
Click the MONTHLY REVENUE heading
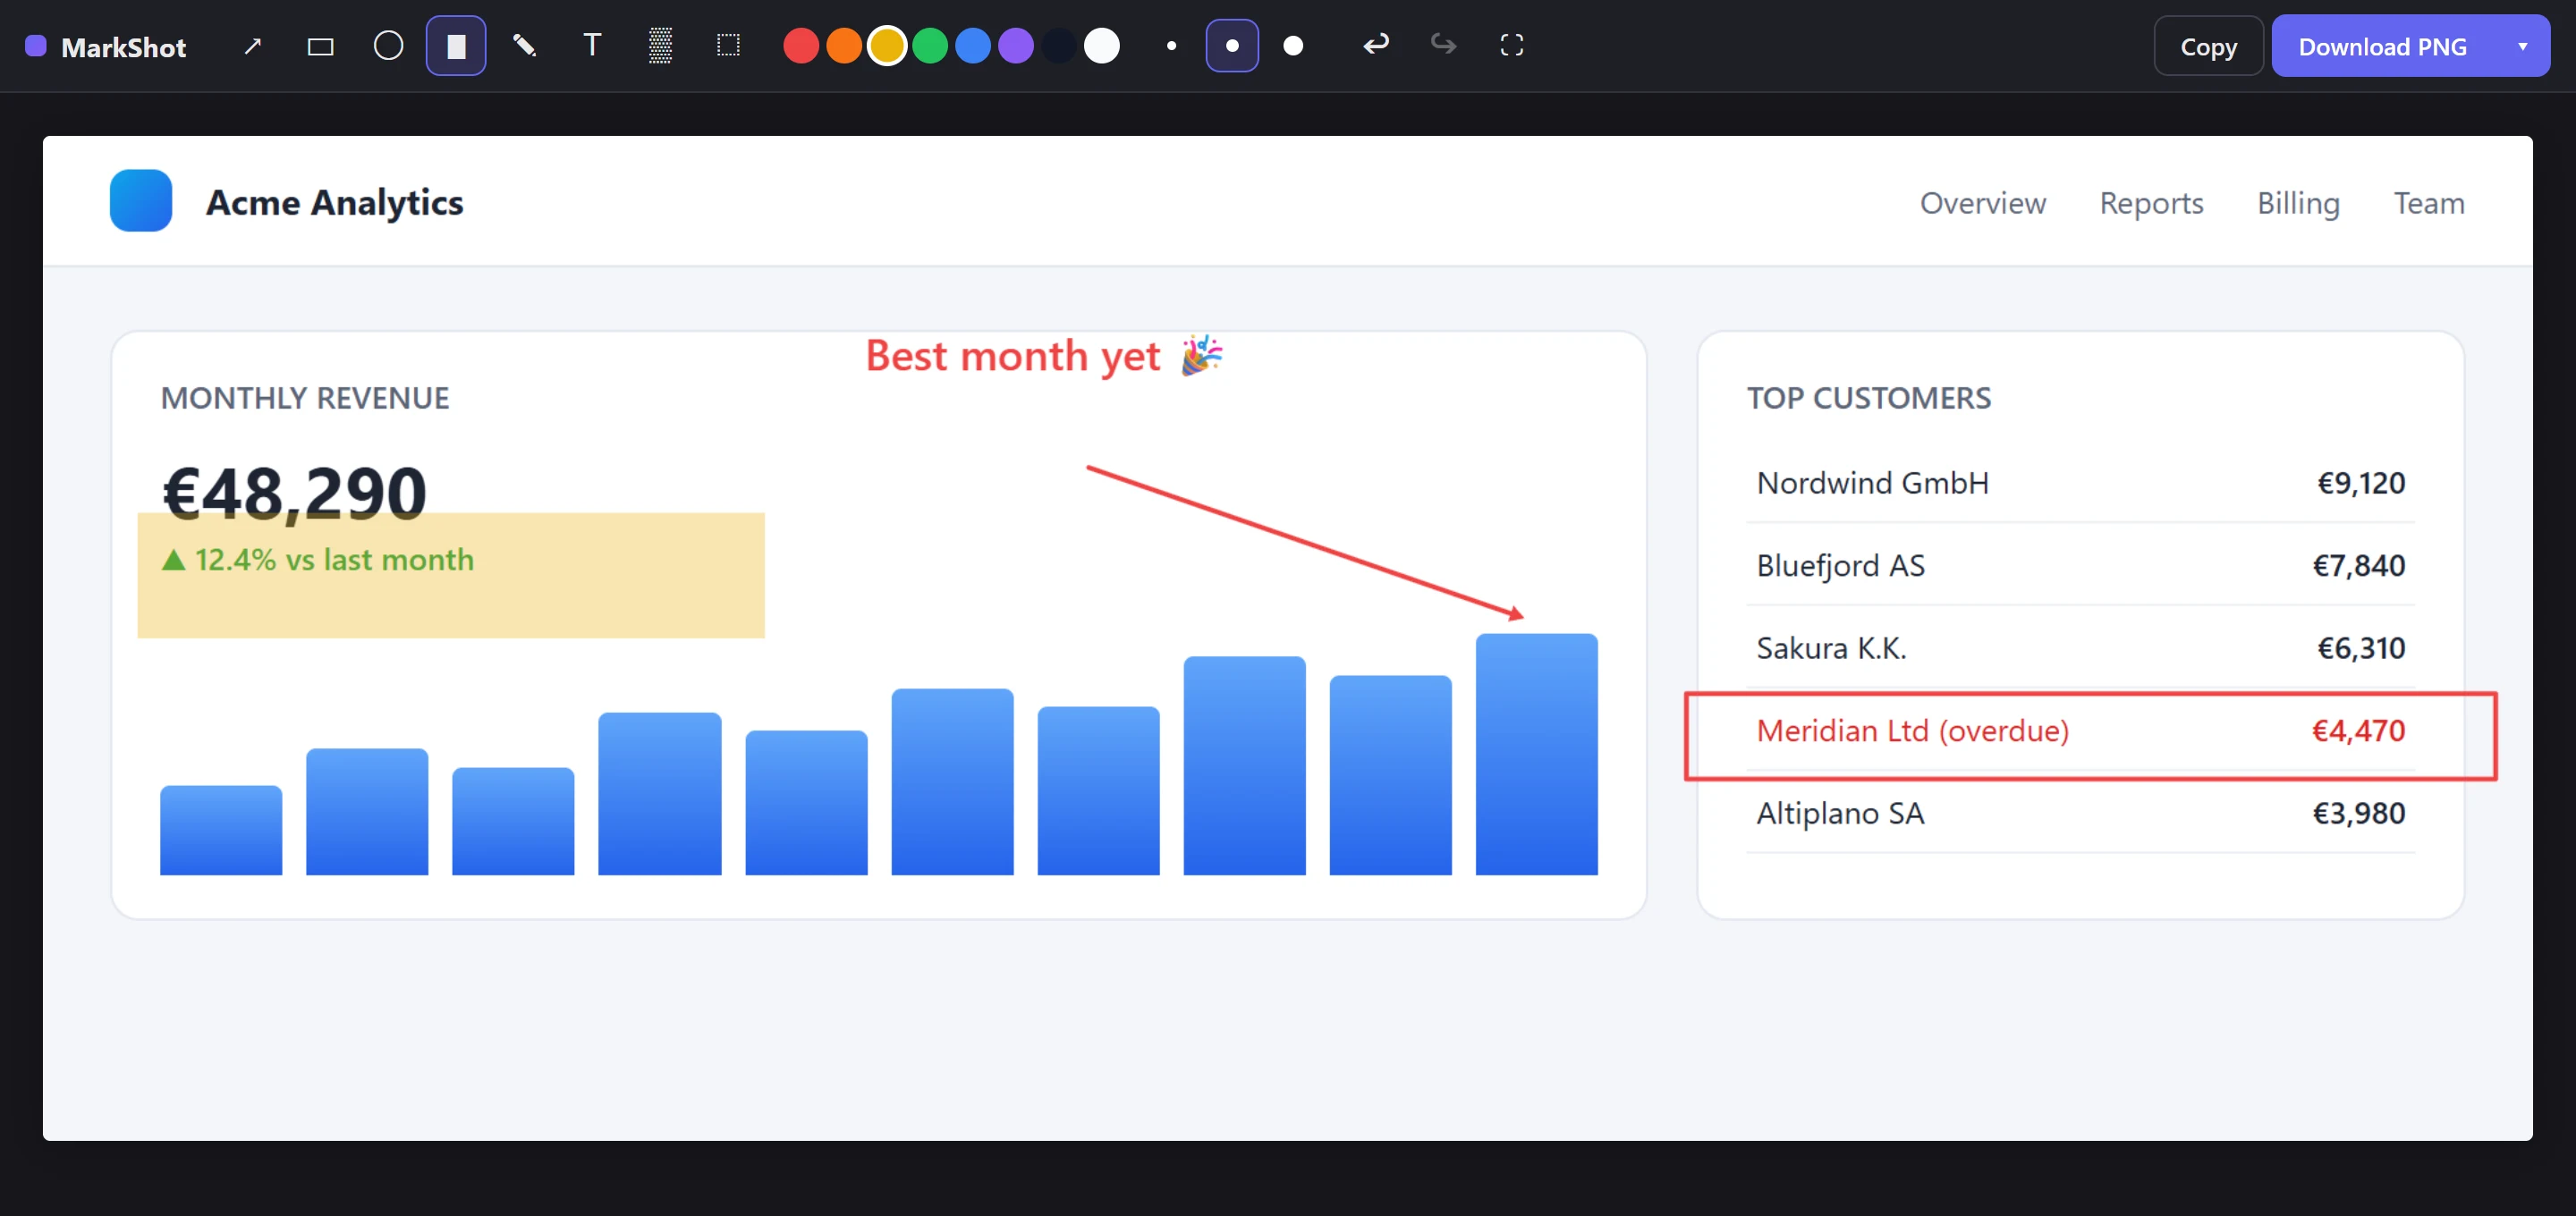point(305,398)
